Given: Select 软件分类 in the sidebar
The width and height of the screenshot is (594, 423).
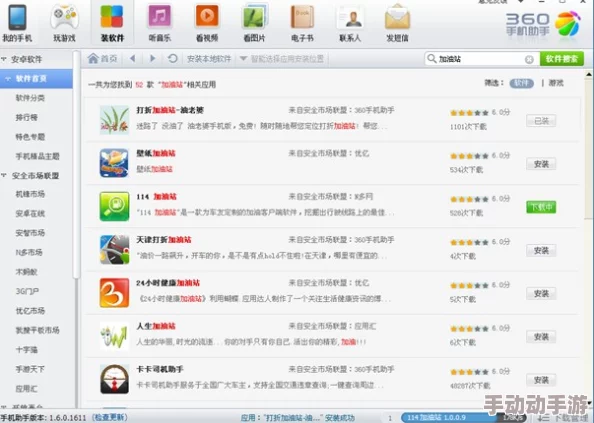Looking at the screenshot, I should click(30, 98).
